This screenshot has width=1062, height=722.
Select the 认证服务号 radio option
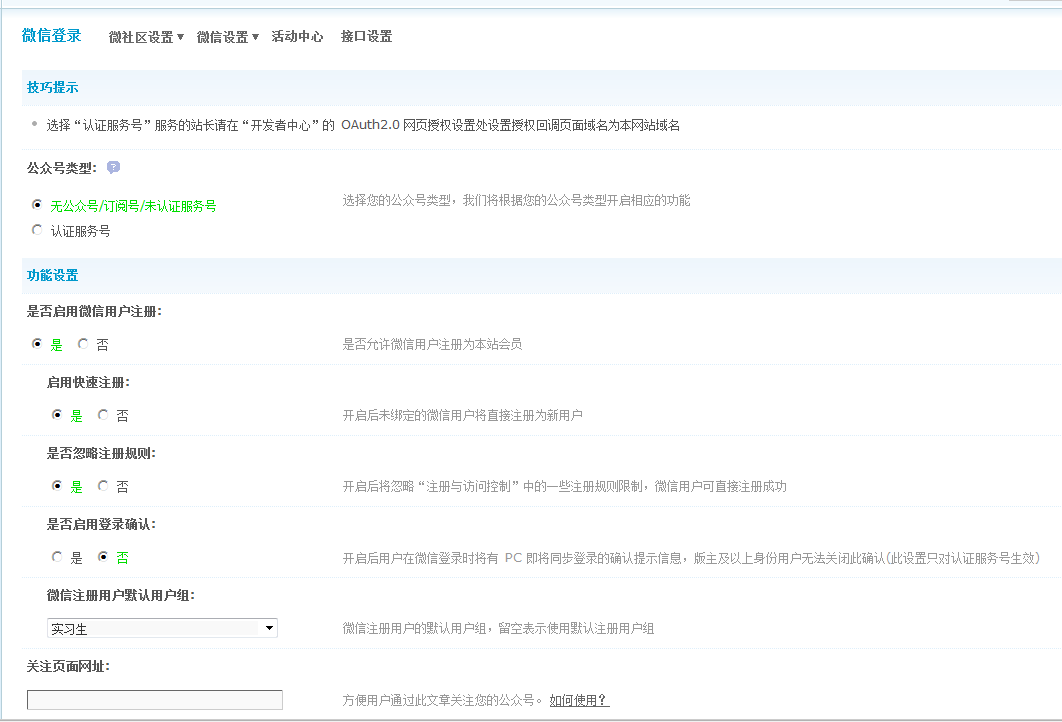pyautogui.click(x=37, y=230)
